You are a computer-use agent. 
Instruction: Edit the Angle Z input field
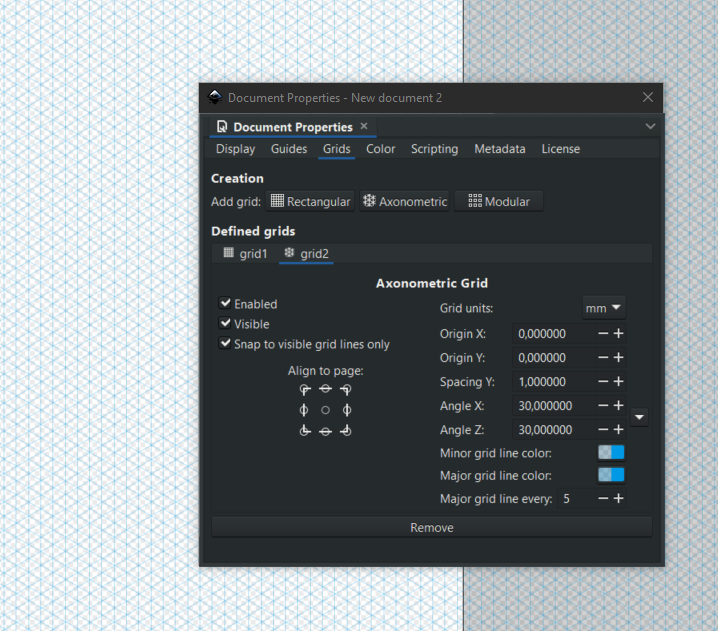click(x=555, y=430)
